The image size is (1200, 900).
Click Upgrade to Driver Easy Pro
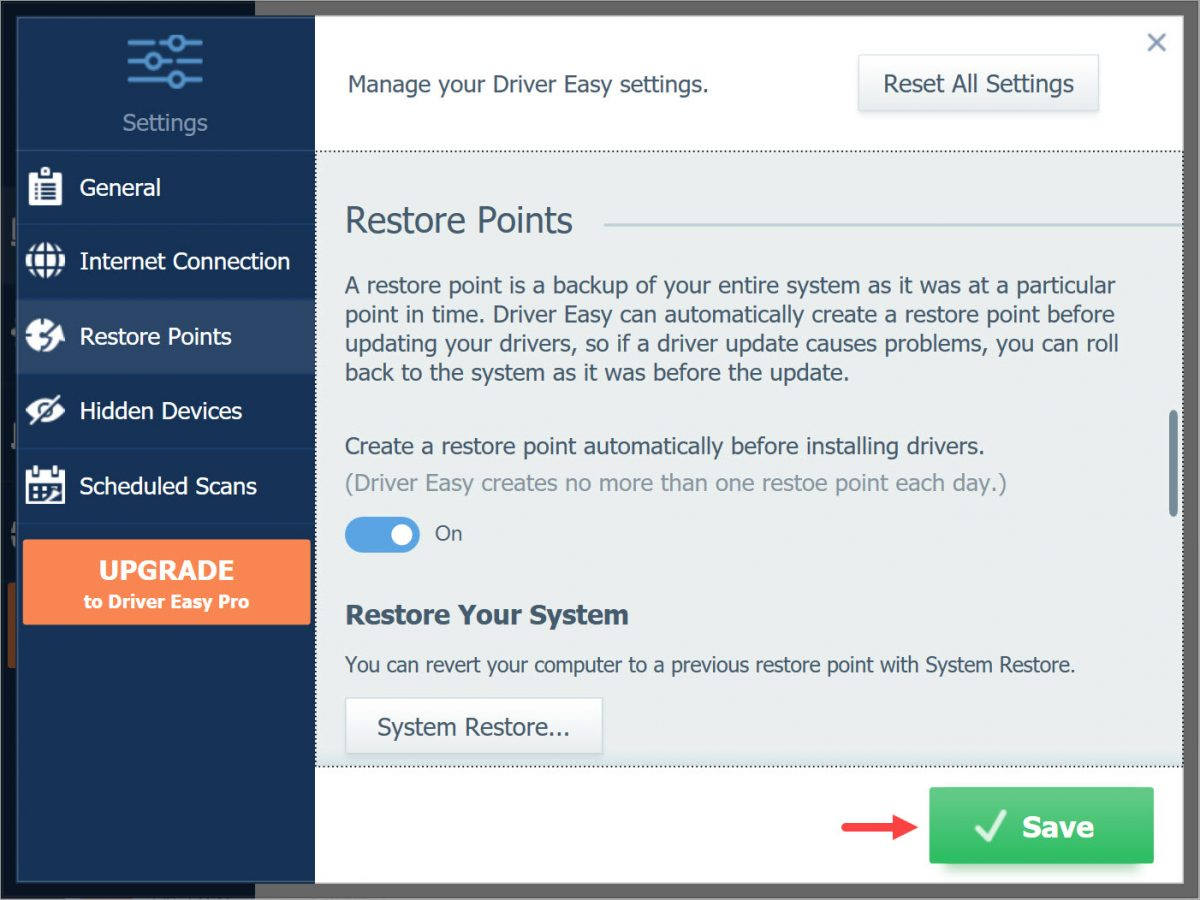coord(166,583)
